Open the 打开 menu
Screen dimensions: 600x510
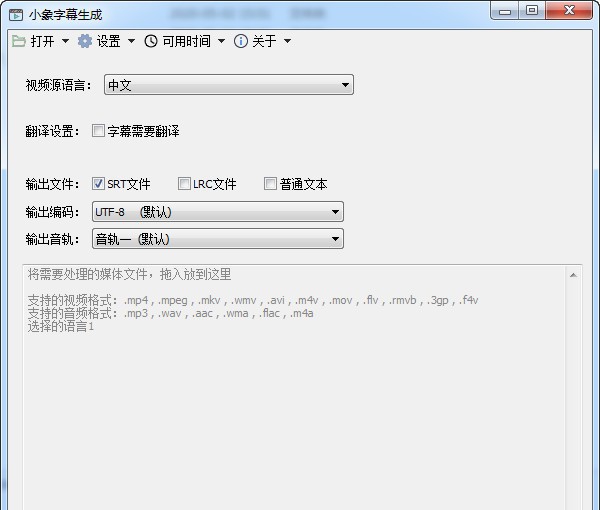coord(41,41)
